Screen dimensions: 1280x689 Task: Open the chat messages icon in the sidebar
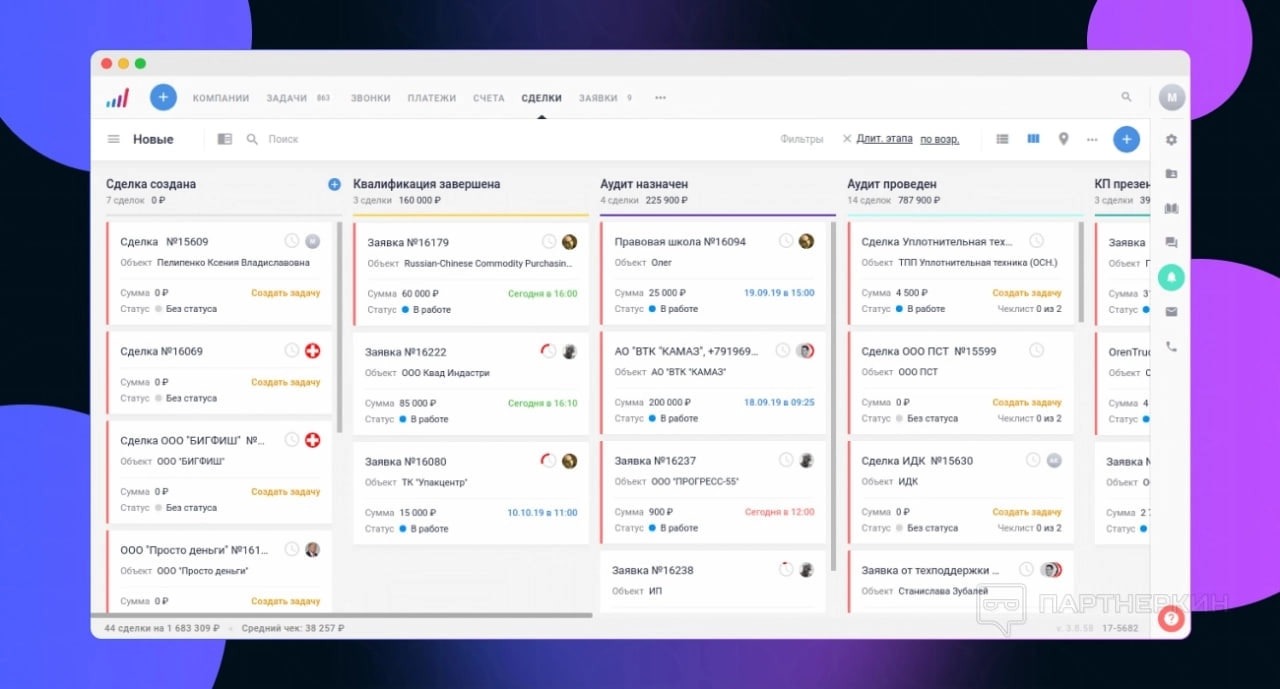click(1171, 243)
